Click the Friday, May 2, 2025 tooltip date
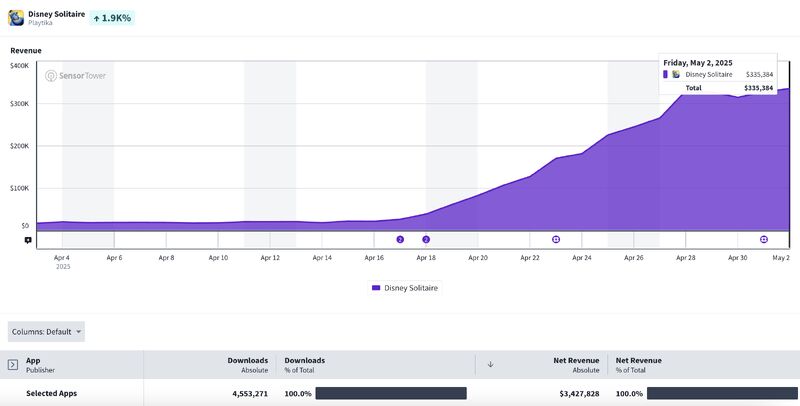 tap(697, 63)
